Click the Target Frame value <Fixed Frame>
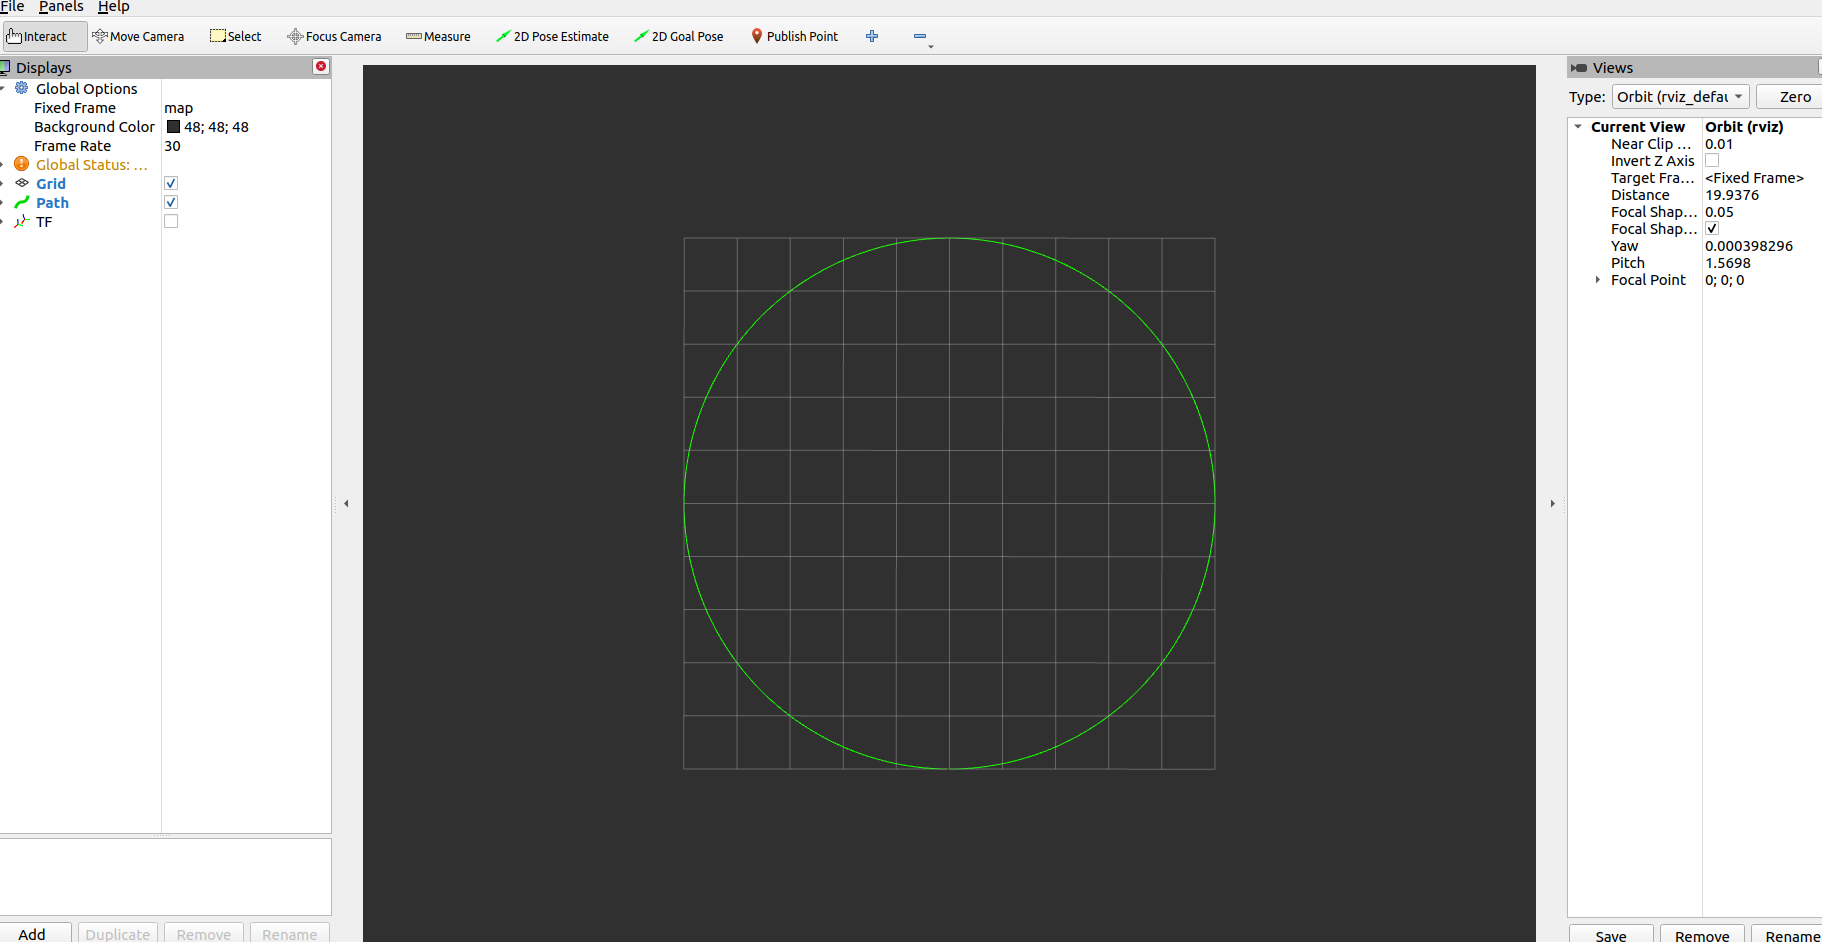 coord(1754,178)
